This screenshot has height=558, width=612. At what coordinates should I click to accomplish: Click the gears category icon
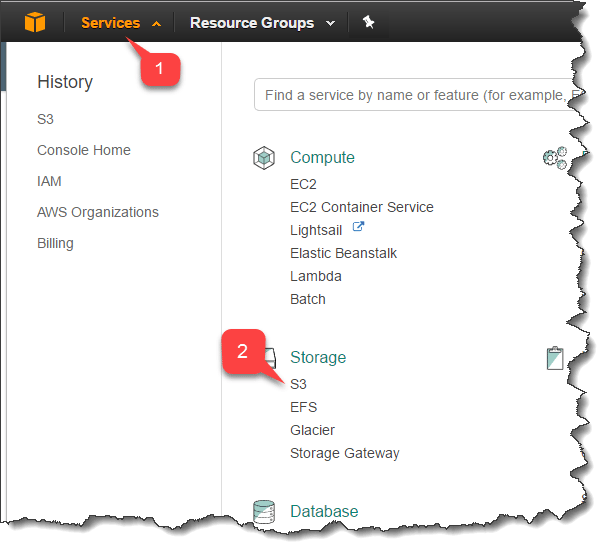pyautogui.click(x=555, y=158)
